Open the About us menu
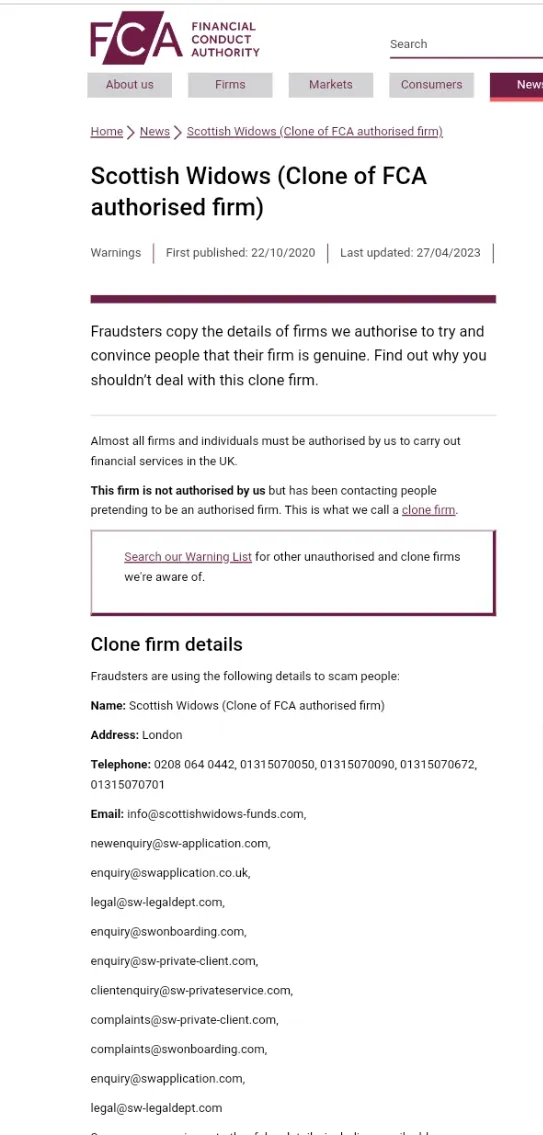Screen dimensions: 543x1135 pyautogui.click(x=130, y=85)
